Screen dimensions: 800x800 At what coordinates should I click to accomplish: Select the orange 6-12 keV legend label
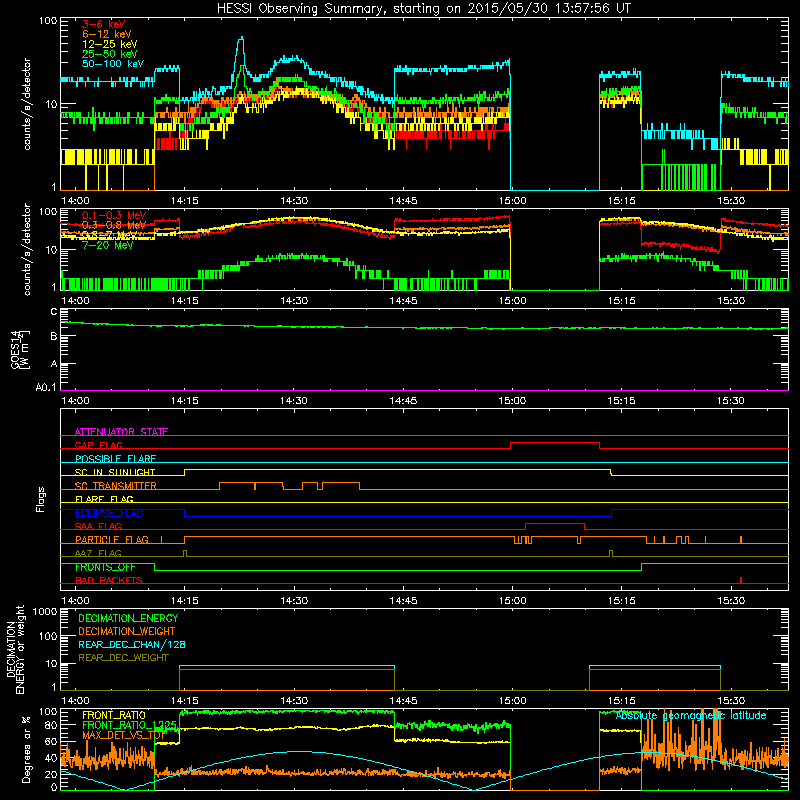coord(107,34)
